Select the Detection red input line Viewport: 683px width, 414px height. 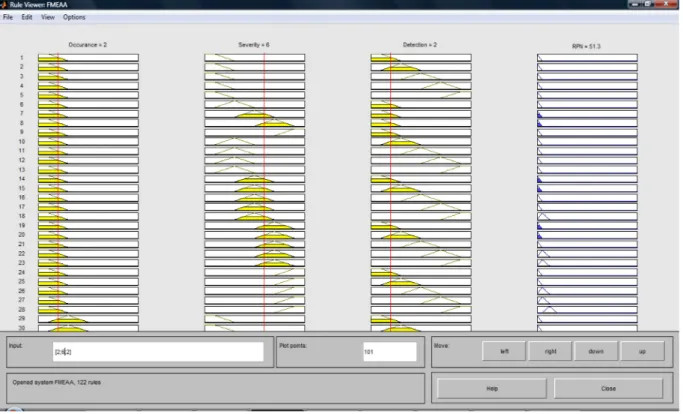click(392, 192)
